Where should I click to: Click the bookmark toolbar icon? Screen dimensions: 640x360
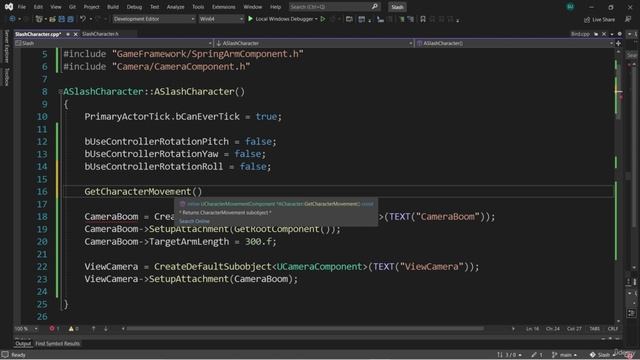[x=423, y=19]
